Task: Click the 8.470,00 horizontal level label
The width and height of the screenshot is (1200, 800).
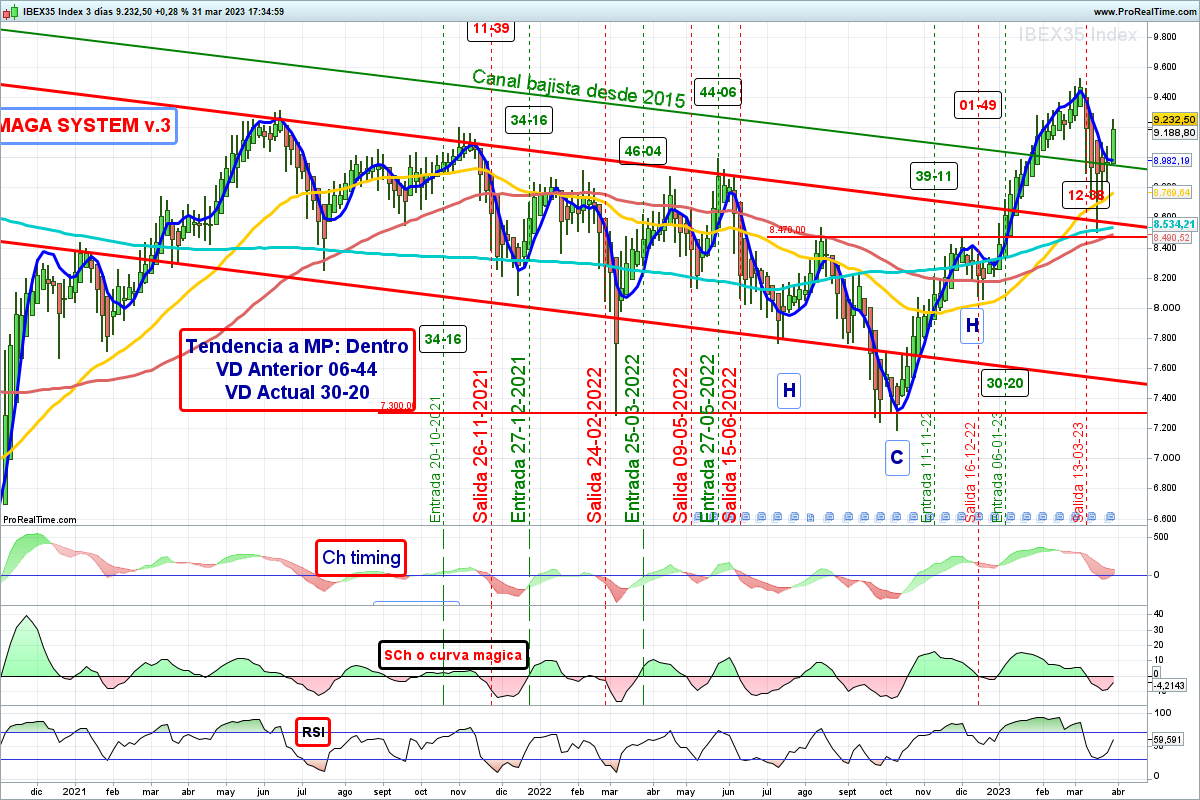Action: coord(787,230)
